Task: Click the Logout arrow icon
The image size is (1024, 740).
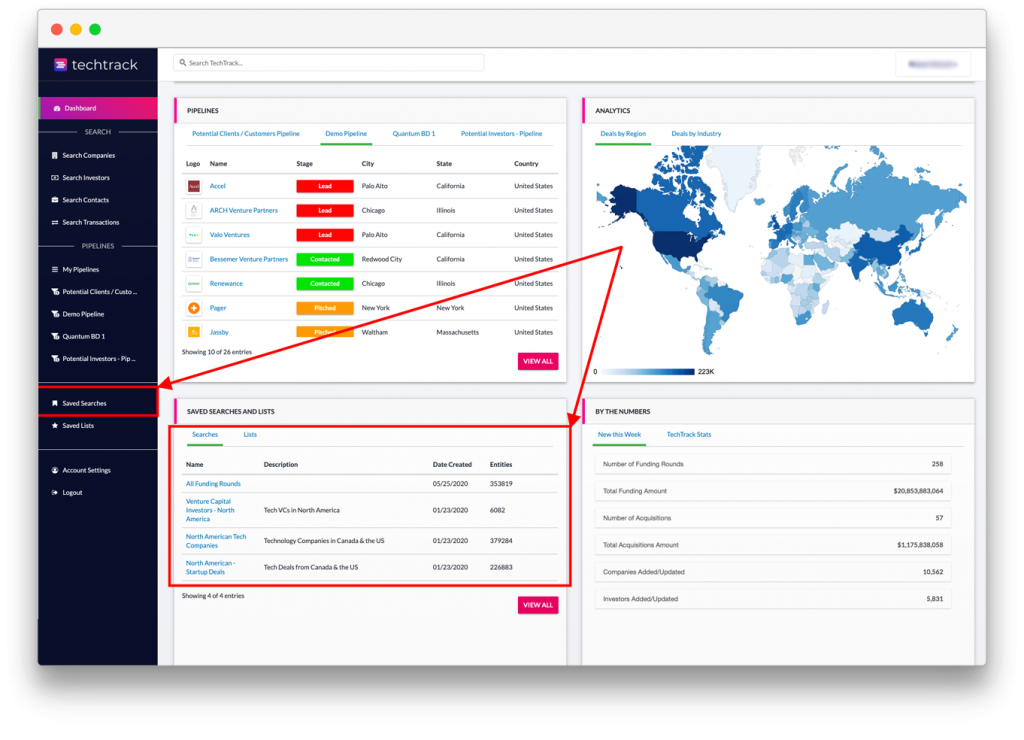Action: click(x=55, y=492)
